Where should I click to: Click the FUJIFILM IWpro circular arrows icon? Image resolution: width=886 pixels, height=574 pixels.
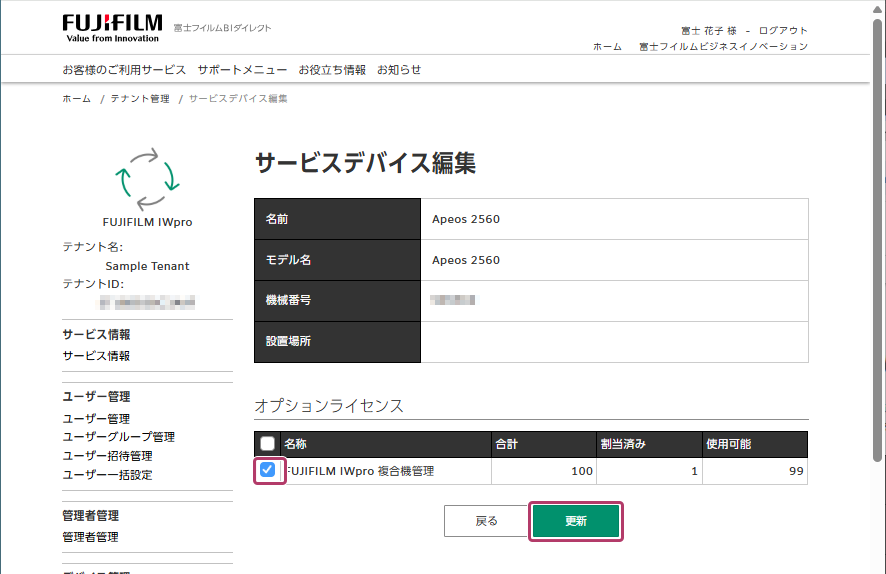(147, 176)
